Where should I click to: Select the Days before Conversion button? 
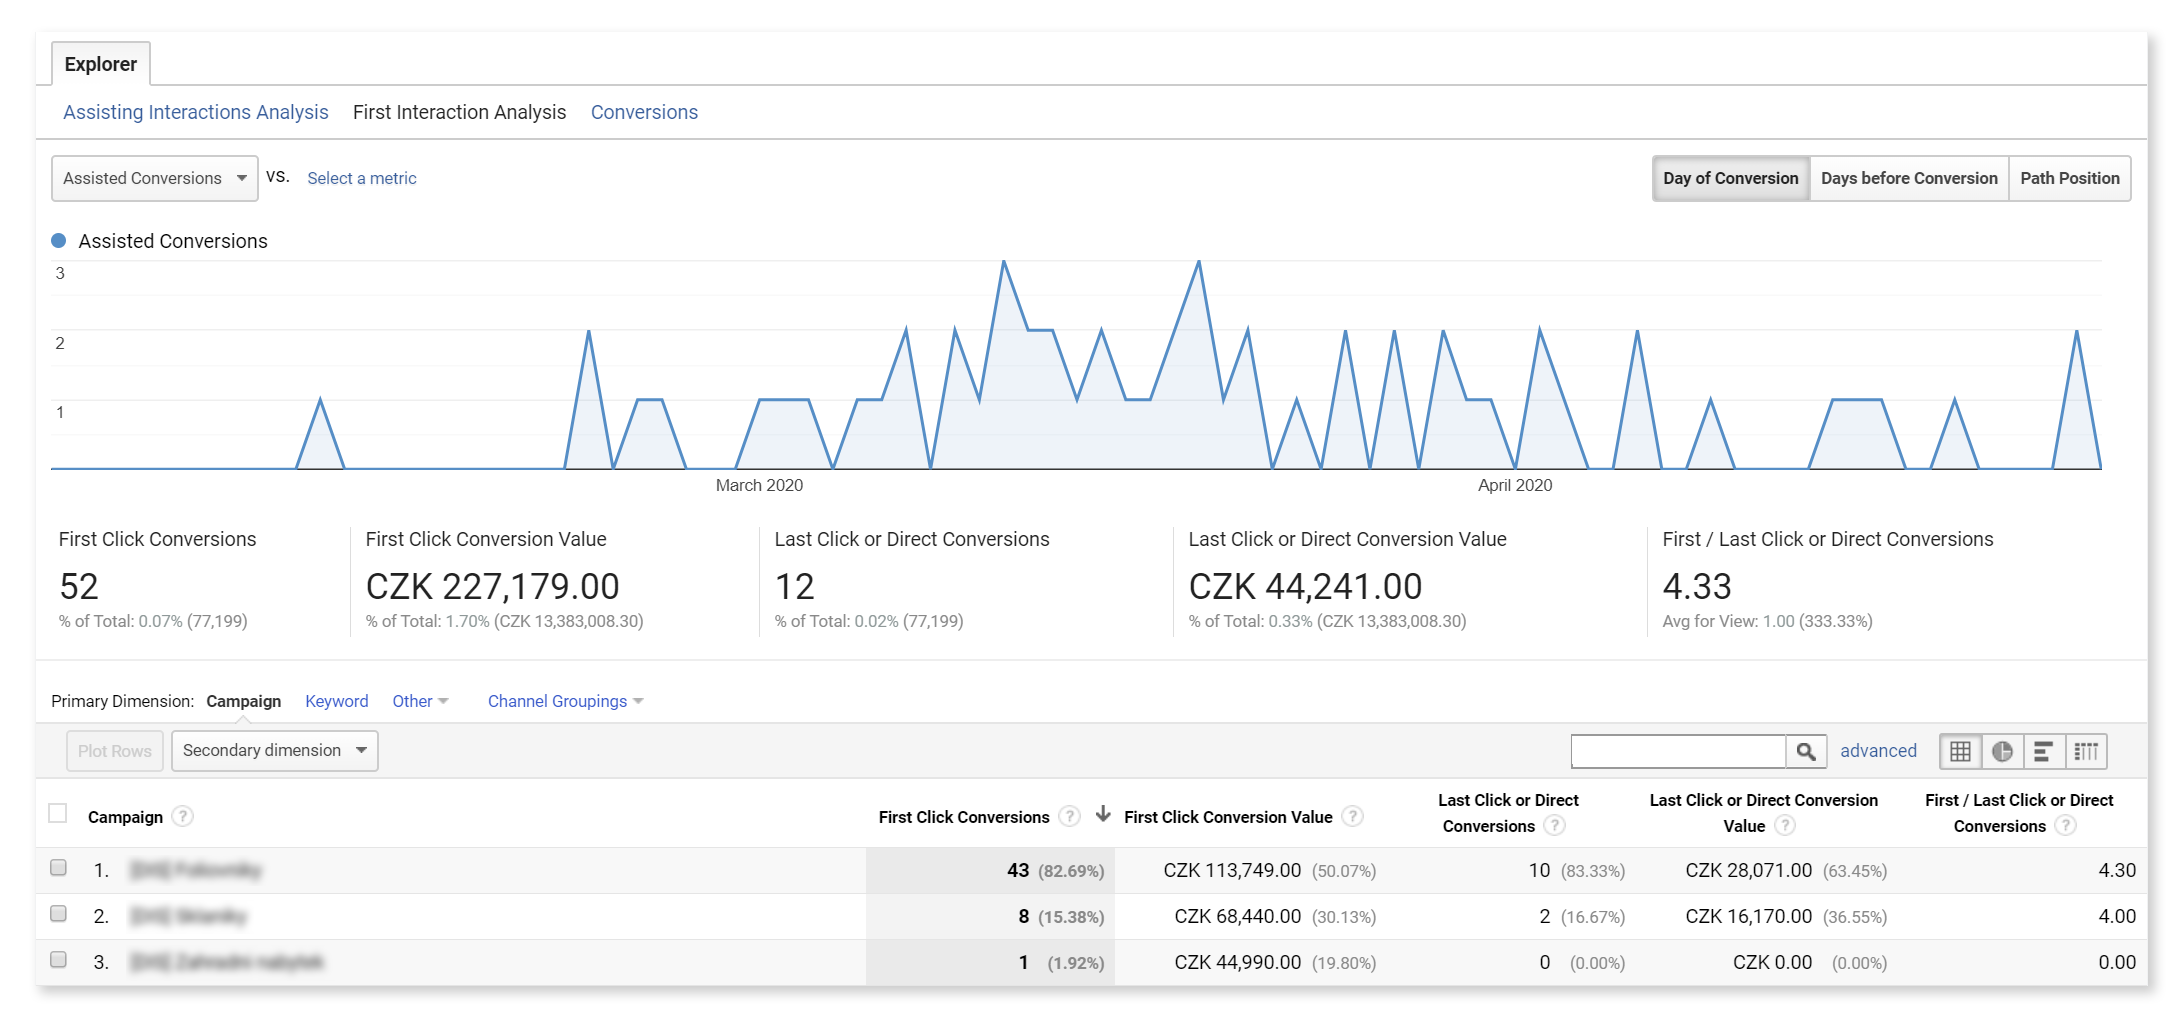1909,178
